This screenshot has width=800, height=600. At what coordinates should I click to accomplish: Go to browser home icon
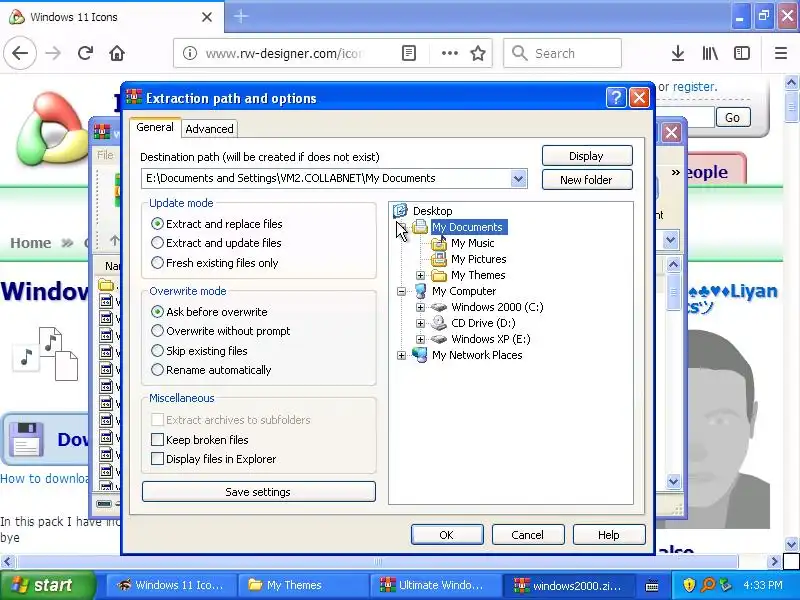117,53
